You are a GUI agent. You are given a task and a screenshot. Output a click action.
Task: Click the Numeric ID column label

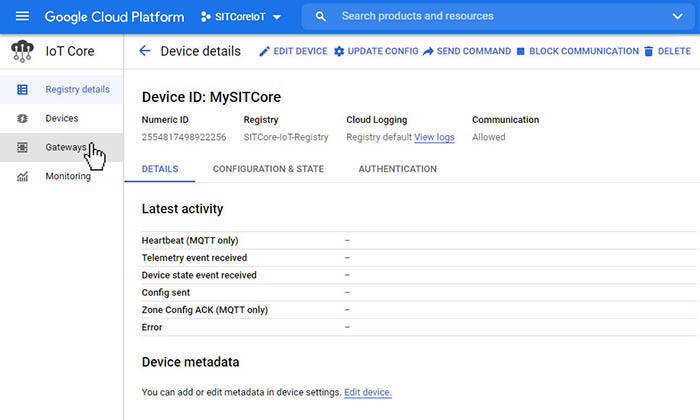point(165,120)
